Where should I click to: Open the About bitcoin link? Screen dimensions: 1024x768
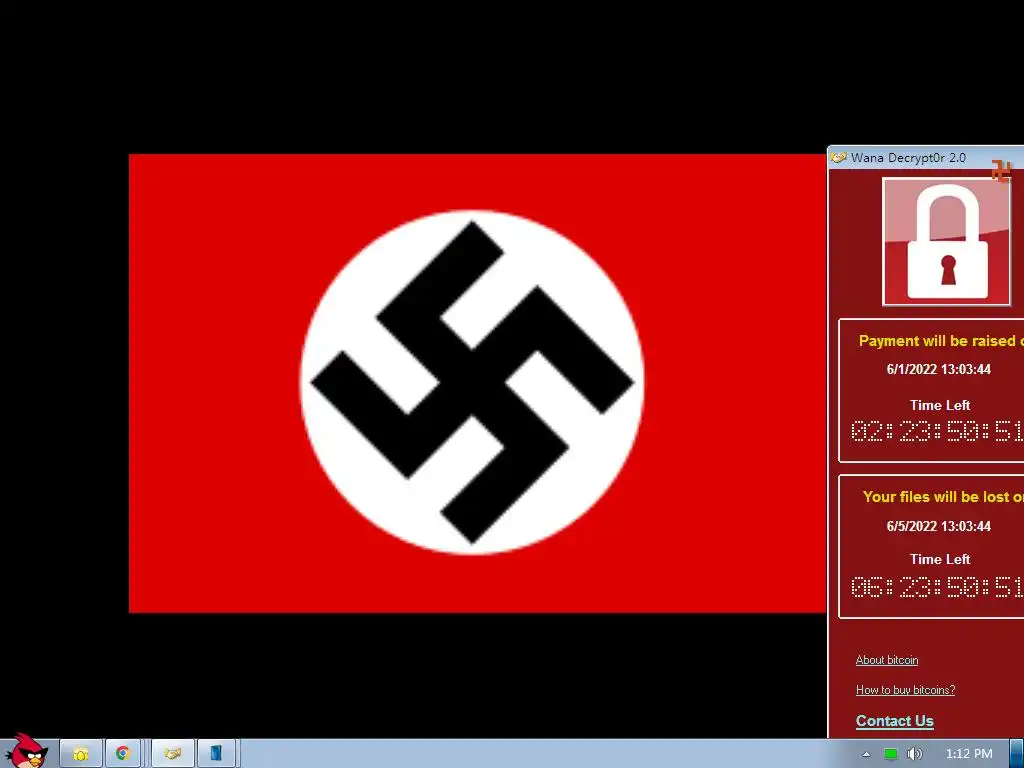pos(887,660)
